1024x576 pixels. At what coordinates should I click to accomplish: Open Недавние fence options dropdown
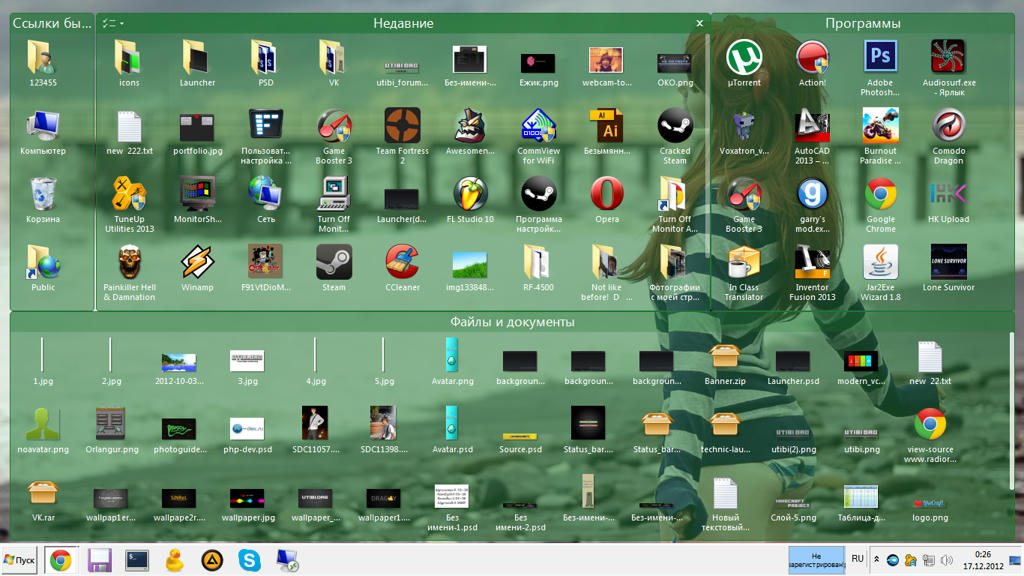tap(112, 24)
